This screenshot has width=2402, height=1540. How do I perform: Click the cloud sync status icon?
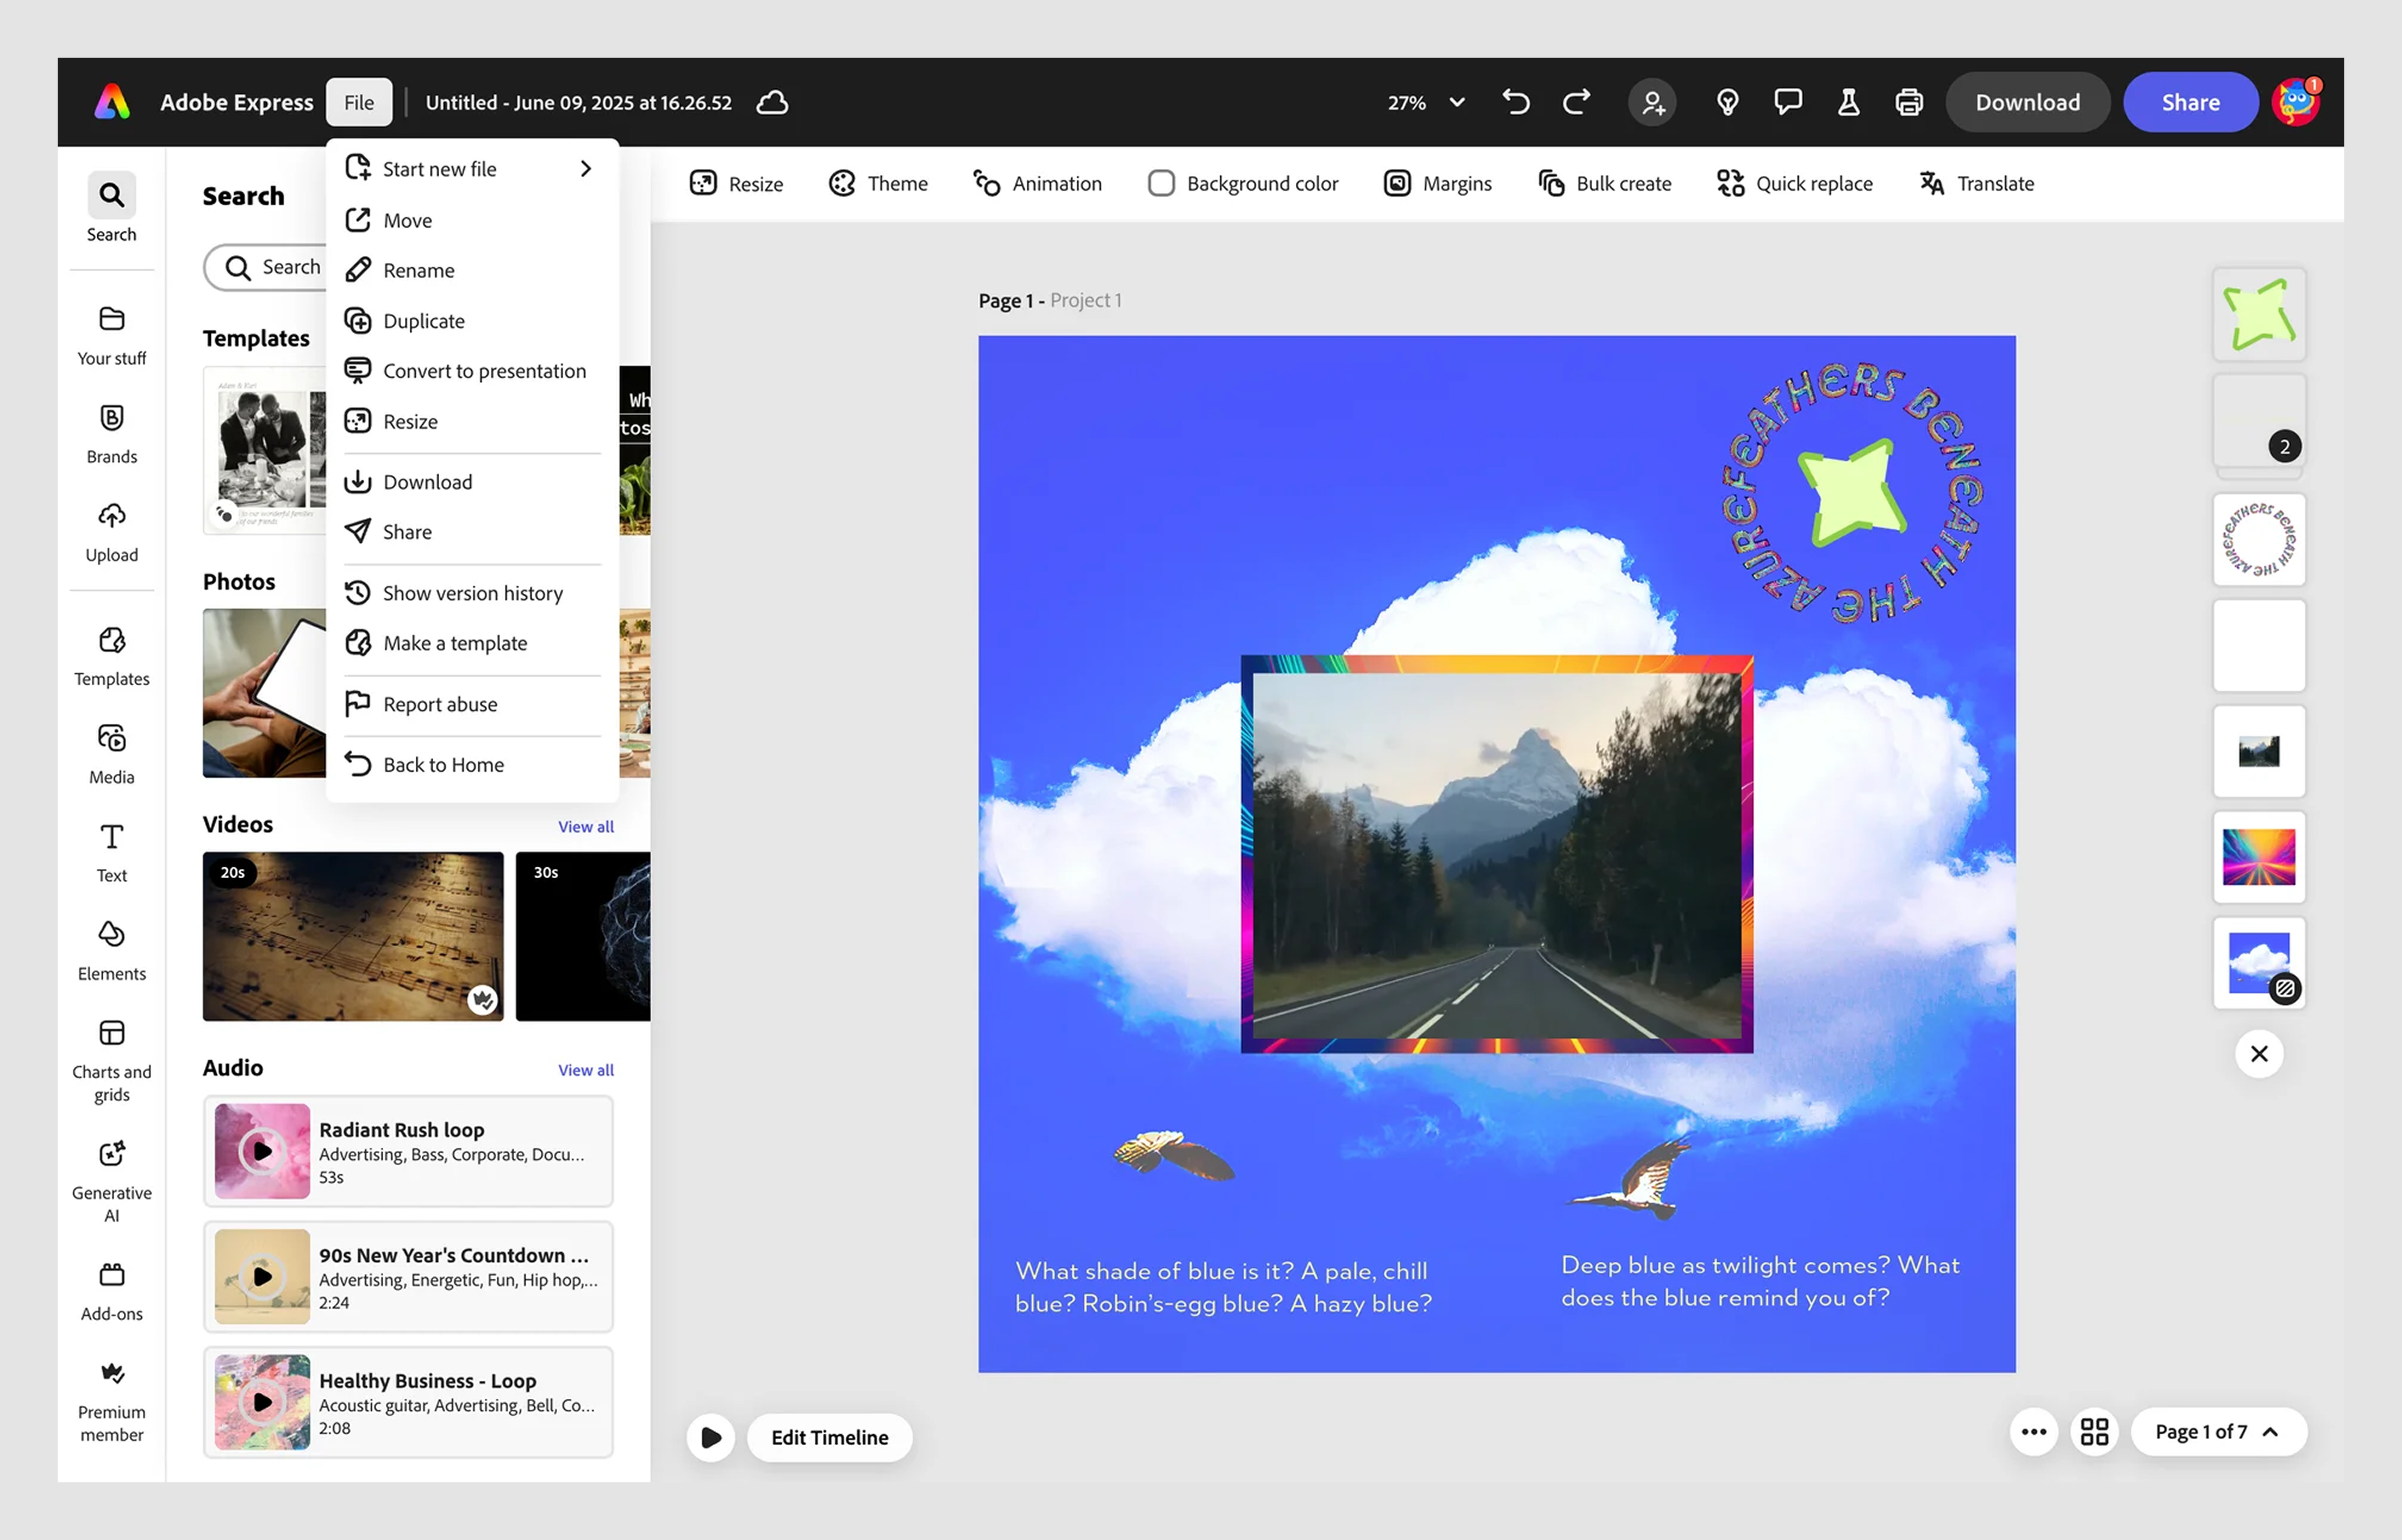point(772,102)
